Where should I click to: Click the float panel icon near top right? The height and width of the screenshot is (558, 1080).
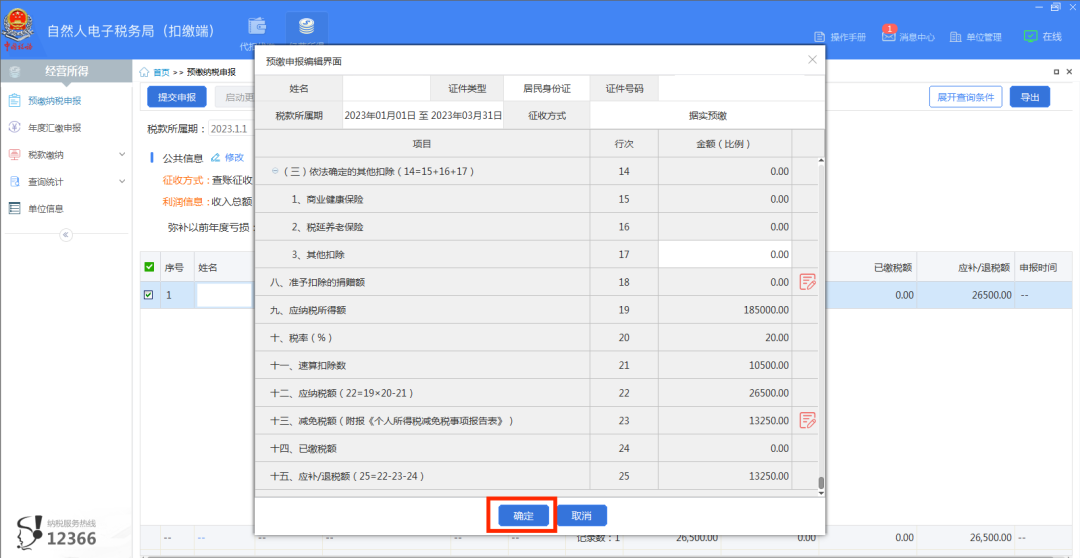point(1057,72)
